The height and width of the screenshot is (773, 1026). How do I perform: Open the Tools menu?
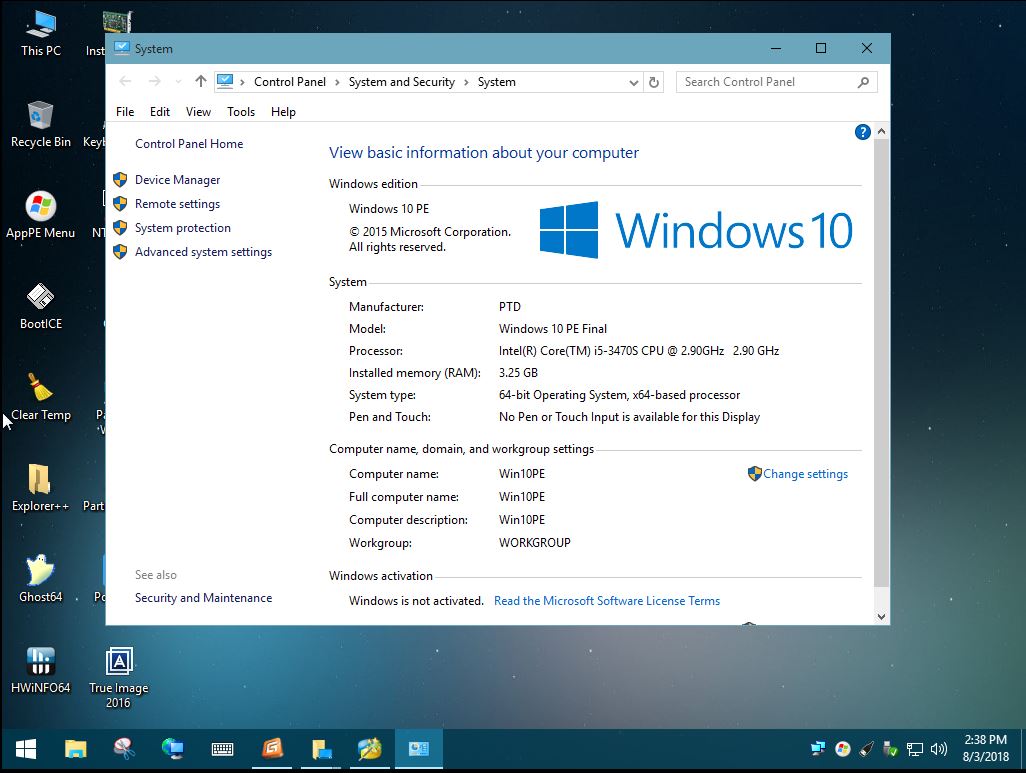coord(241,112)
